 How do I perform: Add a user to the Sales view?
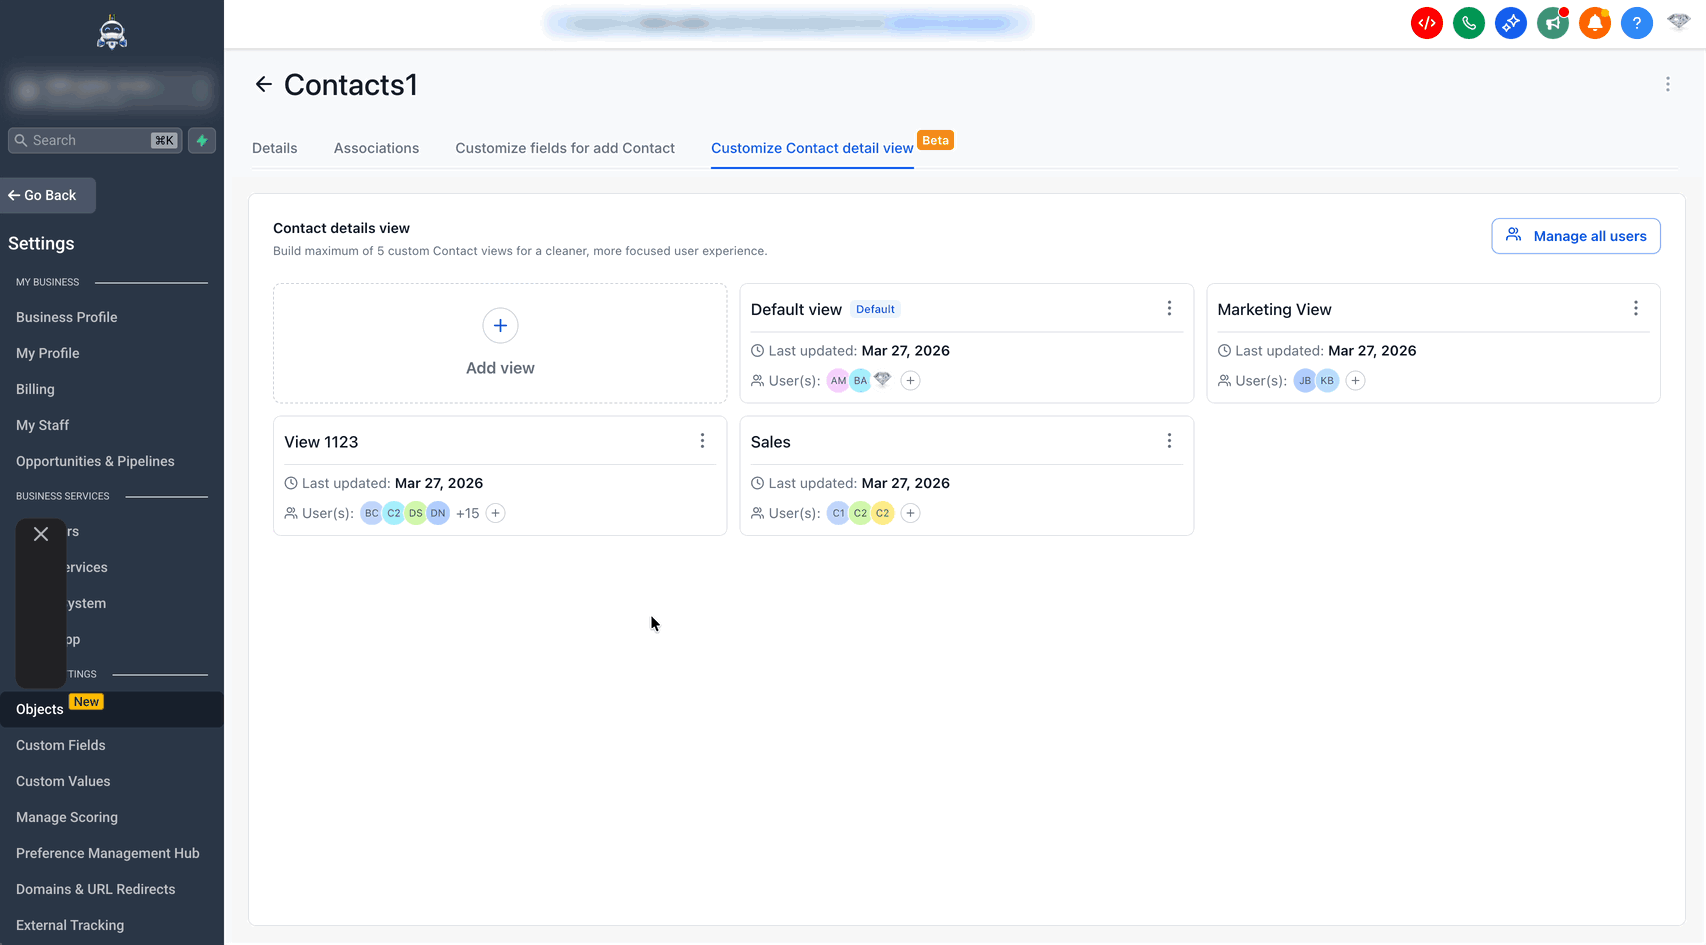[x=910, y=513]
